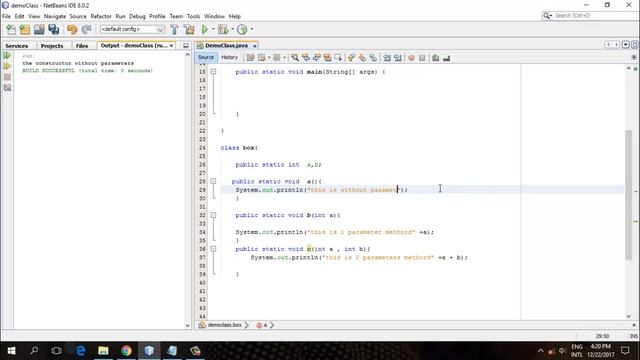Click the Search (Ctrl+I) field
640x360 pixels.
pos(590,16)
